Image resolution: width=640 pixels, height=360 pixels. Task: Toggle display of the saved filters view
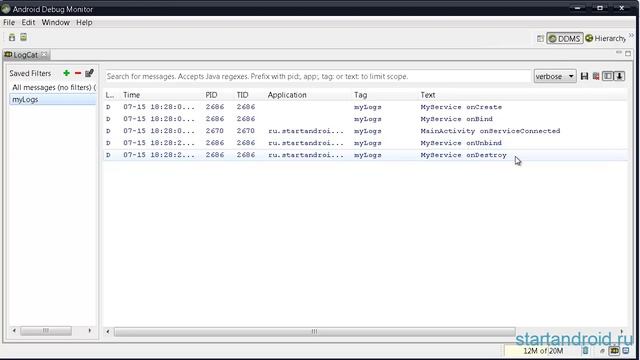[608, 76]
